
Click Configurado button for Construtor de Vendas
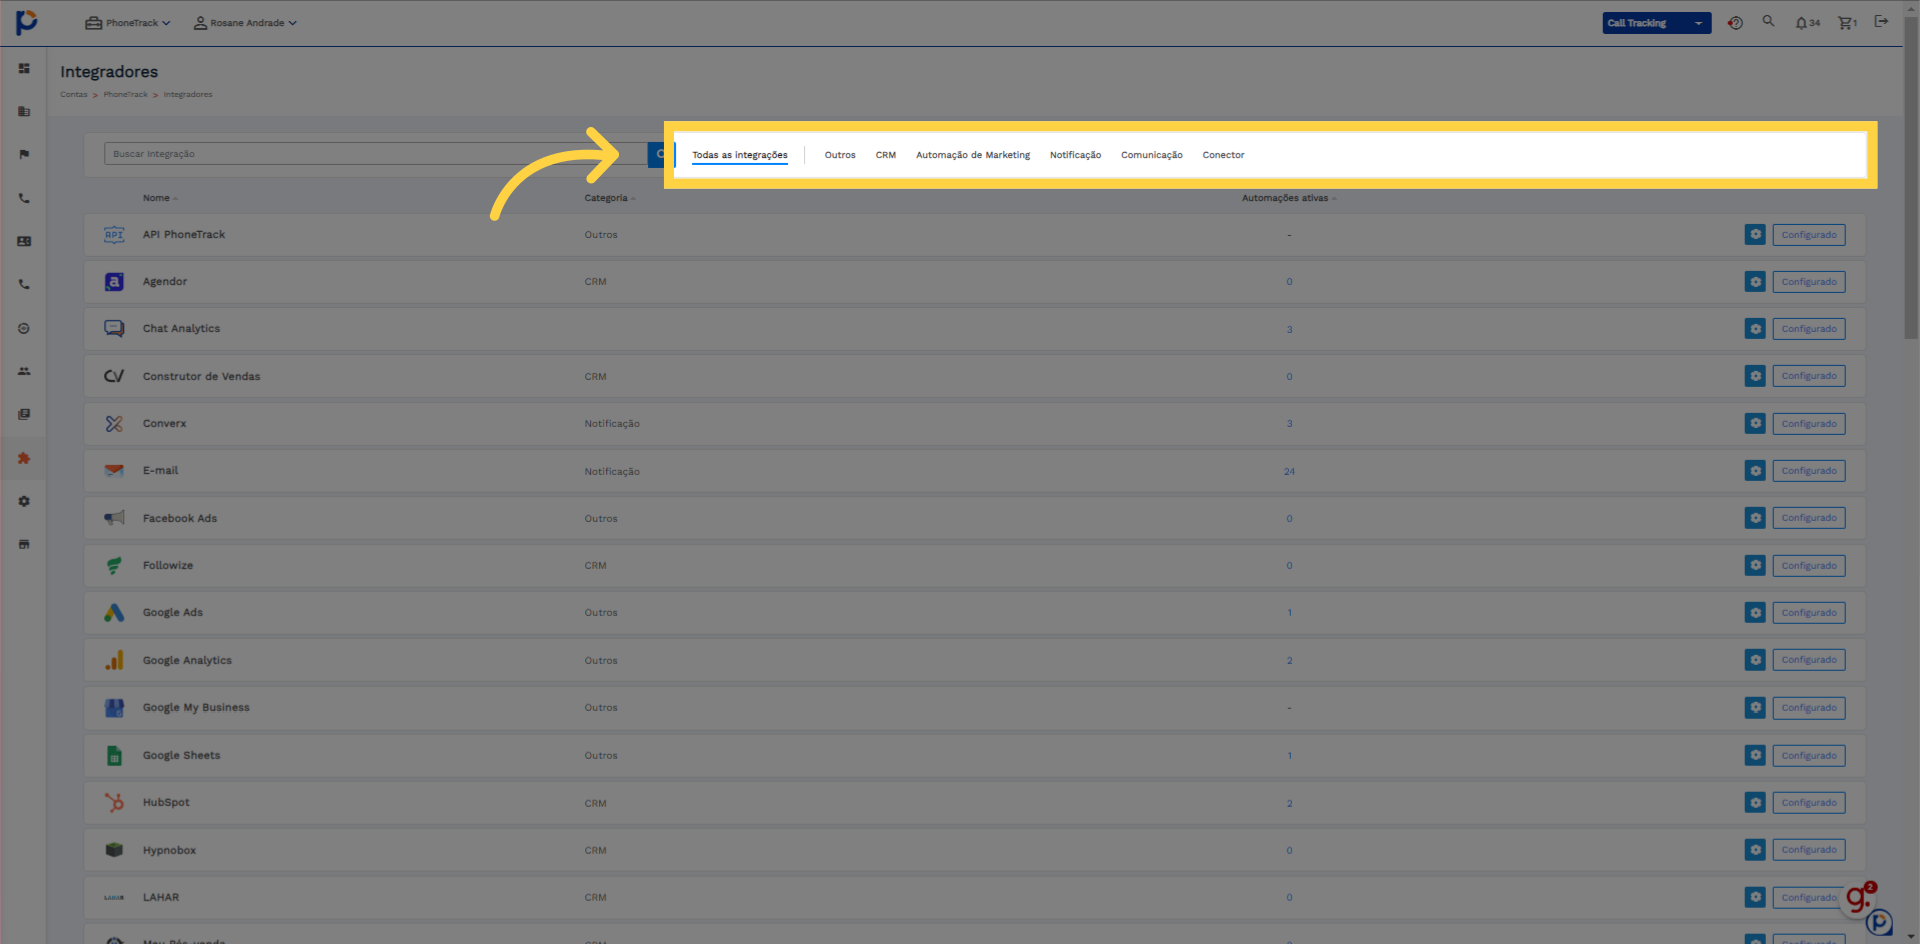1809,376
